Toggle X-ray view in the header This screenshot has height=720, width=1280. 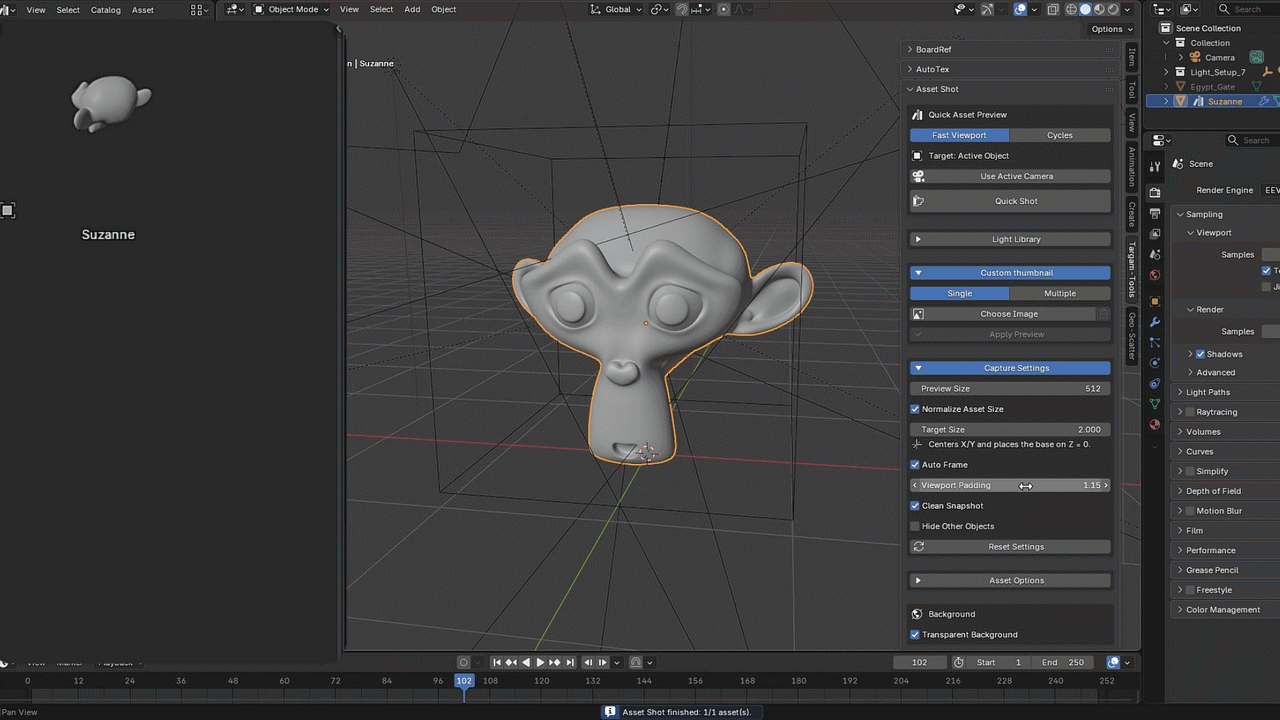(1052, 9)
